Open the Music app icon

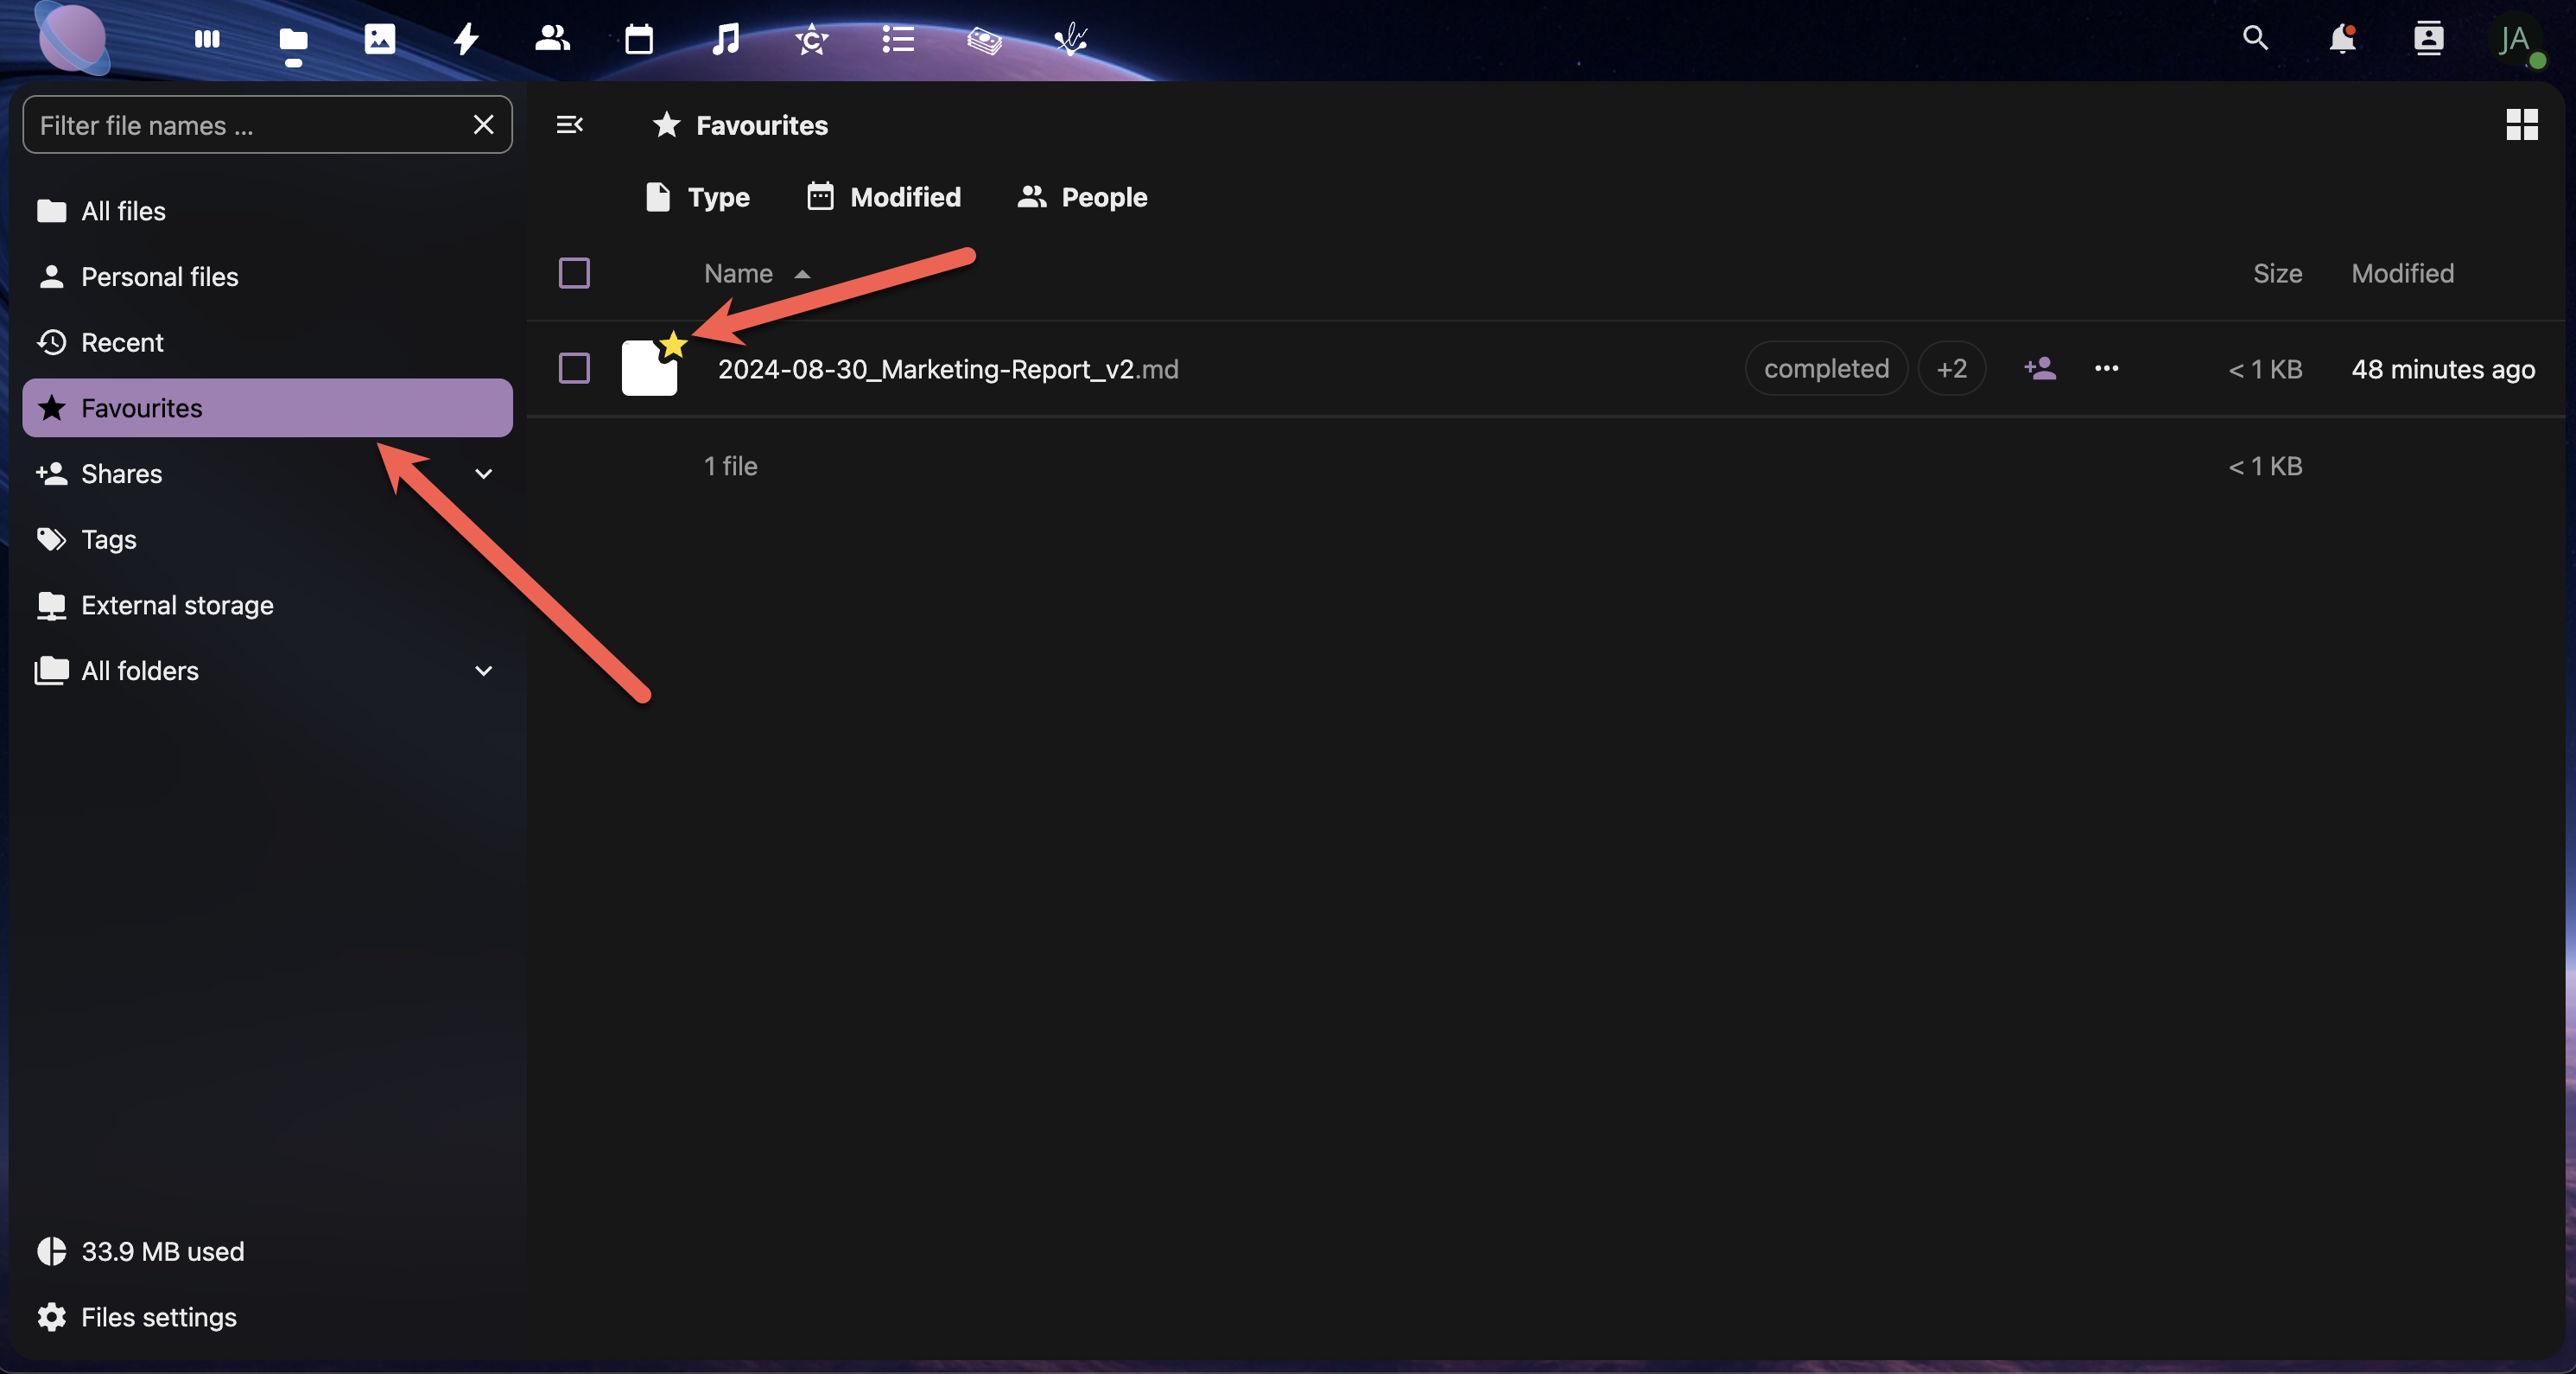[725, 40]
